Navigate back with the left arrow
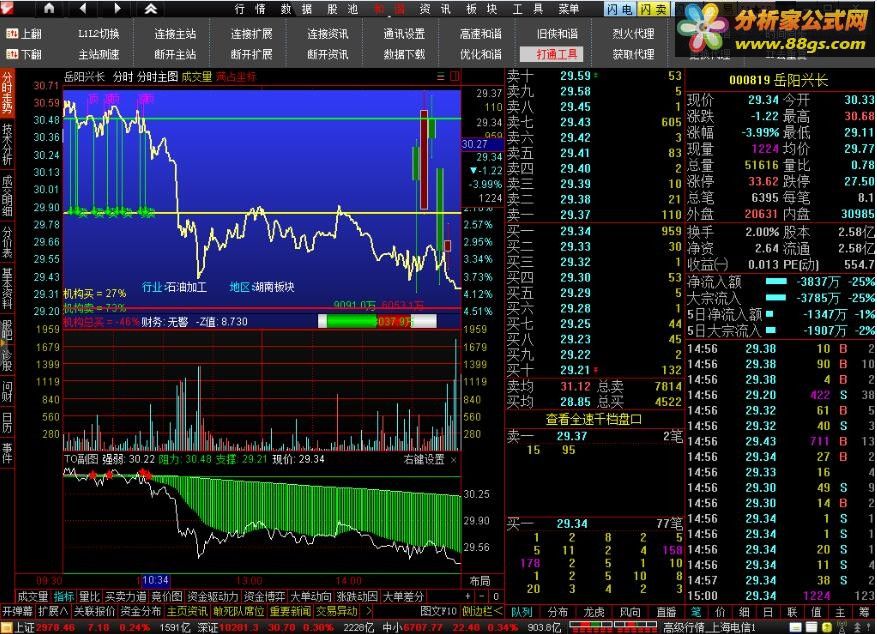This screenshot has width=877, height=634. [x=83, y=8]
